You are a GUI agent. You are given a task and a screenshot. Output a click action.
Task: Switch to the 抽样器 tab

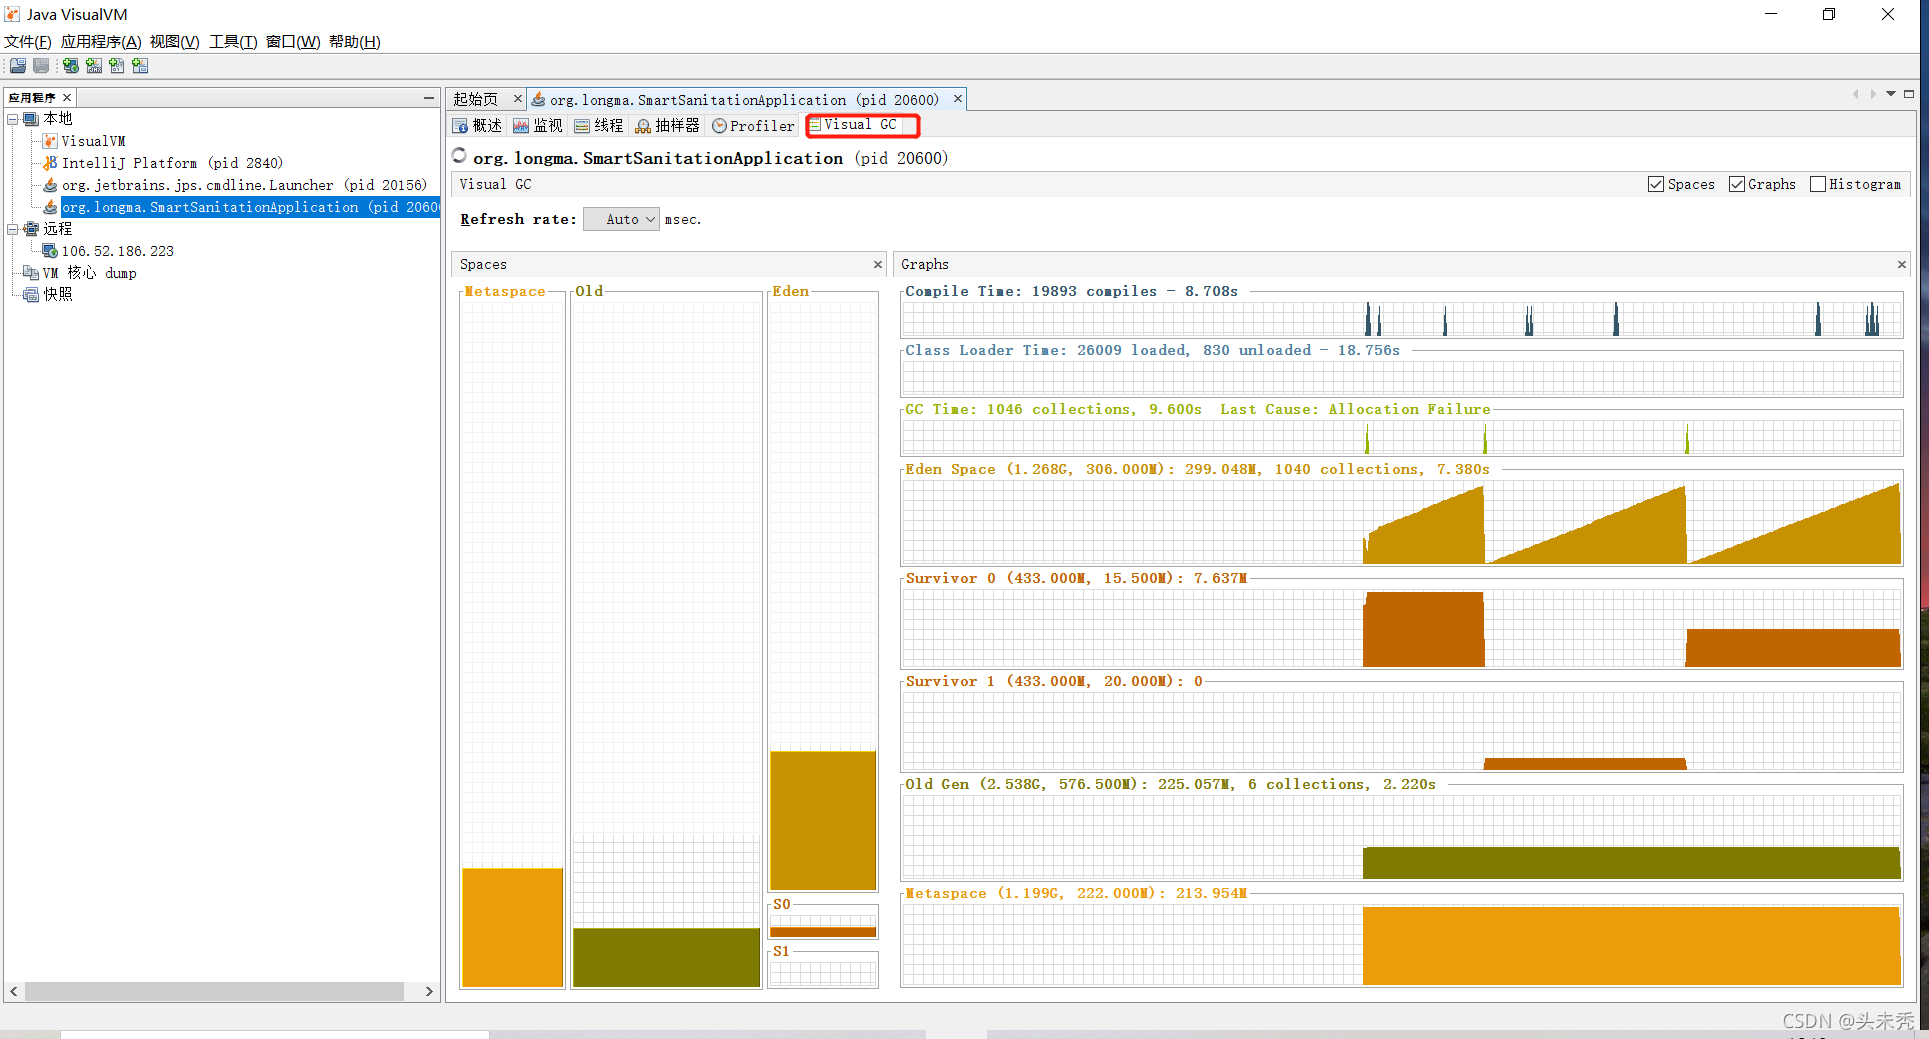[668, 125]
